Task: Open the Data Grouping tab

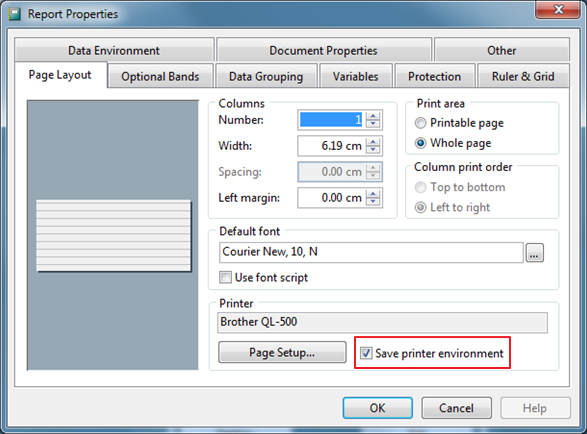Action: [266, 76]
